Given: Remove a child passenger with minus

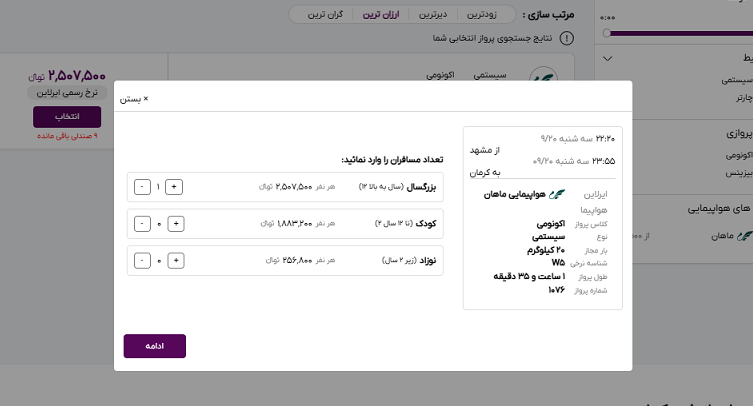Looking at the screenshot, I should pos(142,223).
